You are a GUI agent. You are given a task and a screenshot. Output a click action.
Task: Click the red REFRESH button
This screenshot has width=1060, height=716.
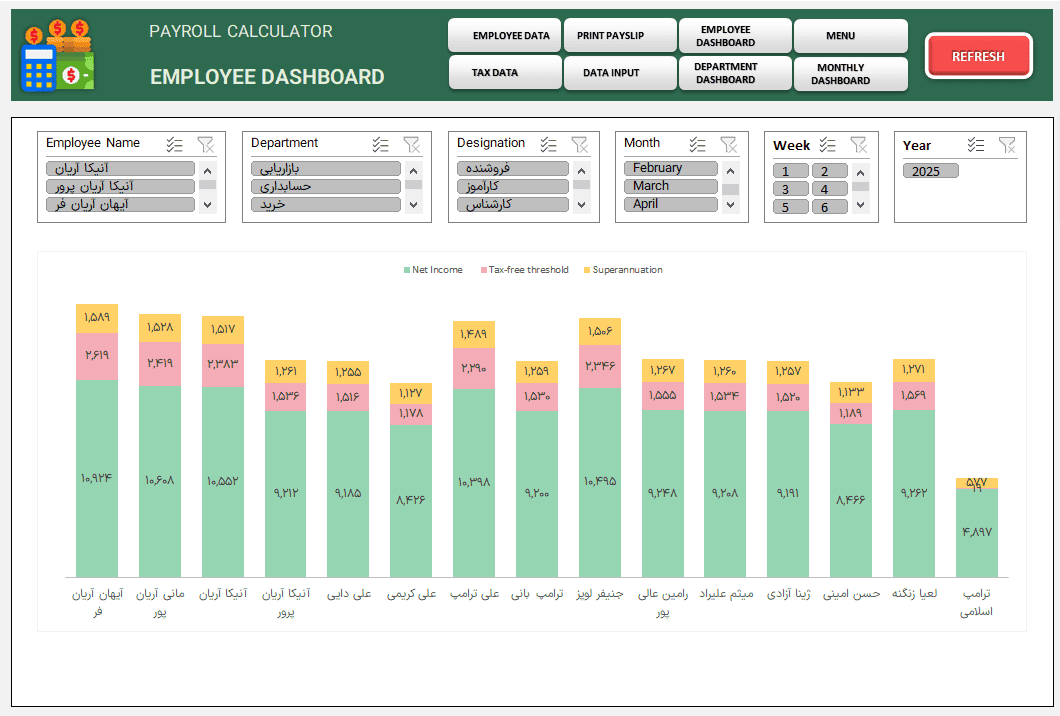[x=978, y=56]
